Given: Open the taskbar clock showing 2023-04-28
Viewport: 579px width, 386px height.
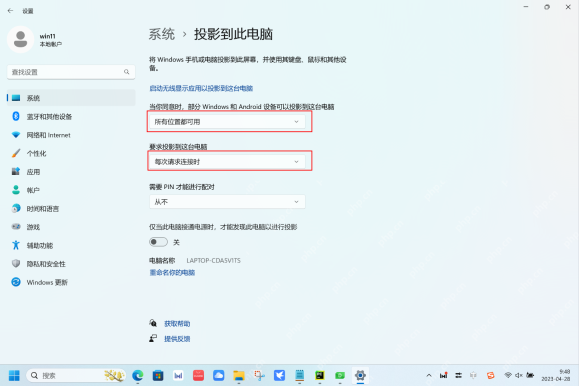Looking at the screenshot, I should 556,375.
